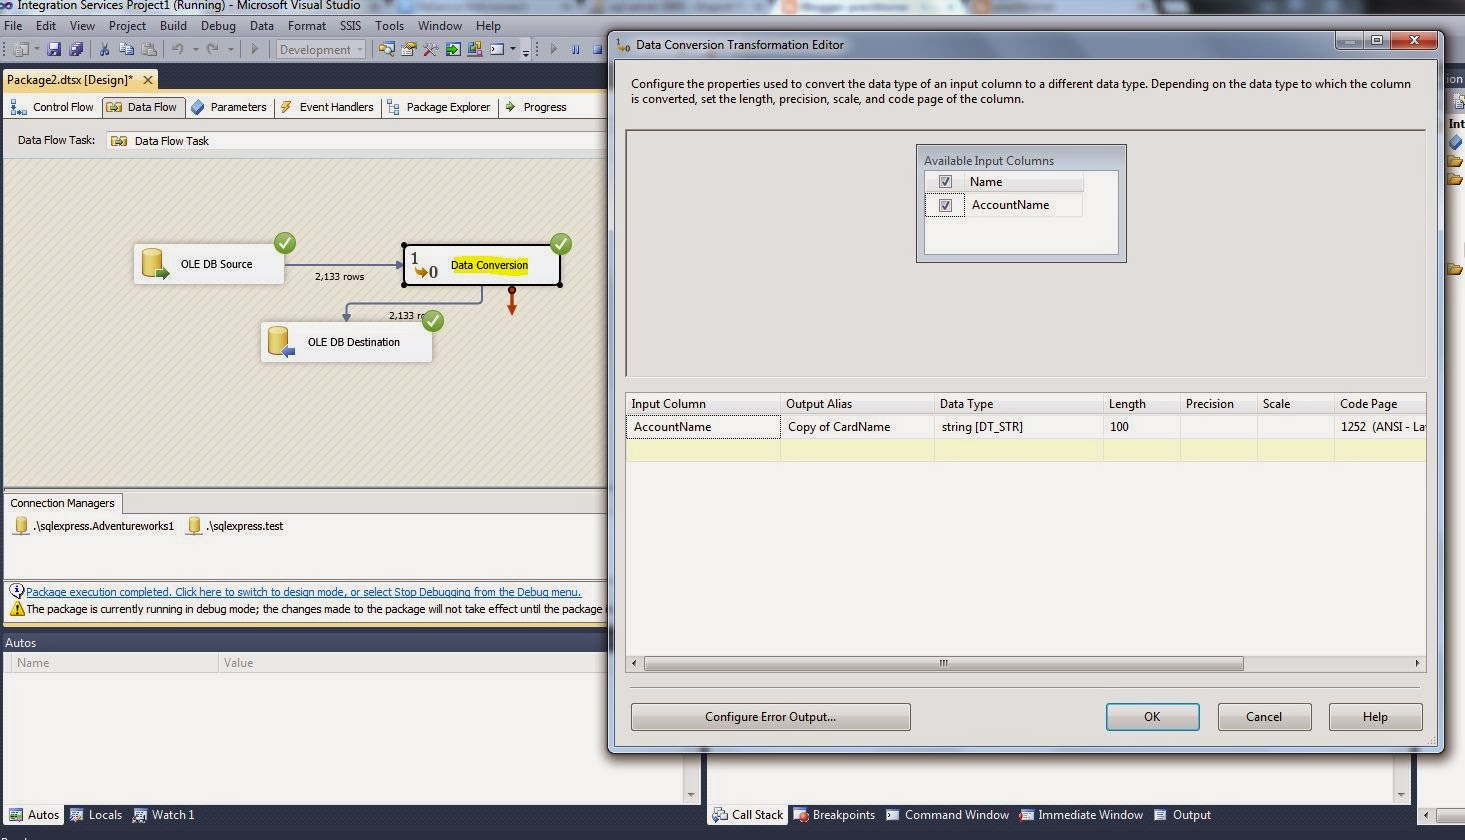Screen dimensions: 1465x840
Task: Switch to the Watch 1 tab
Action: tap(164, 815)
